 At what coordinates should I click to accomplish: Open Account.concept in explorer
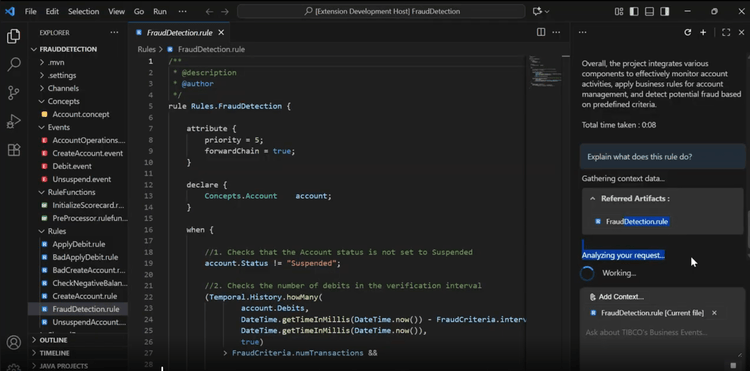coord(80,114)
